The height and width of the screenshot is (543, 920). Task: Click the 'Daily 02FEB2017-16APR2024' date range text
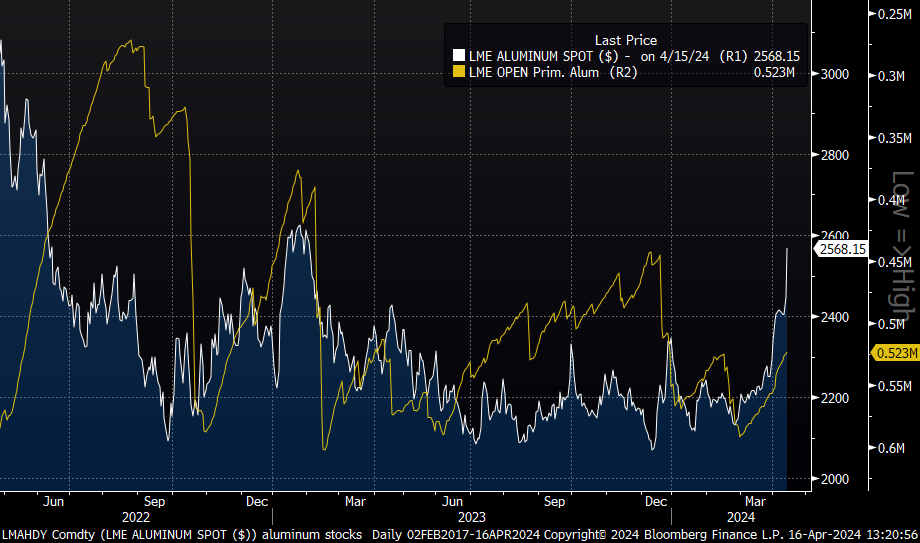tap(456, 535)
